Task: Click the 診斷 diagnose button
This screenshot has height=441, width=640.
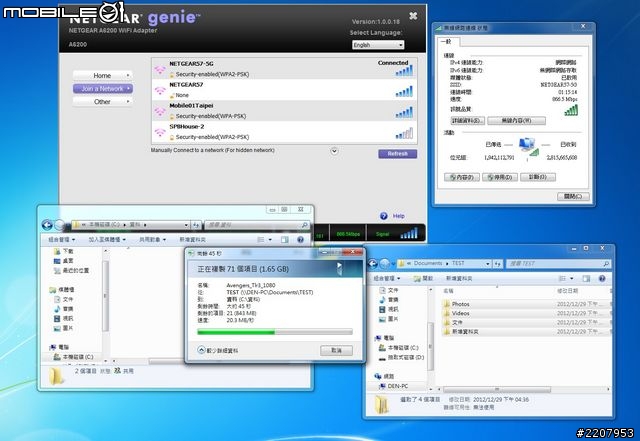Action: 538,177
